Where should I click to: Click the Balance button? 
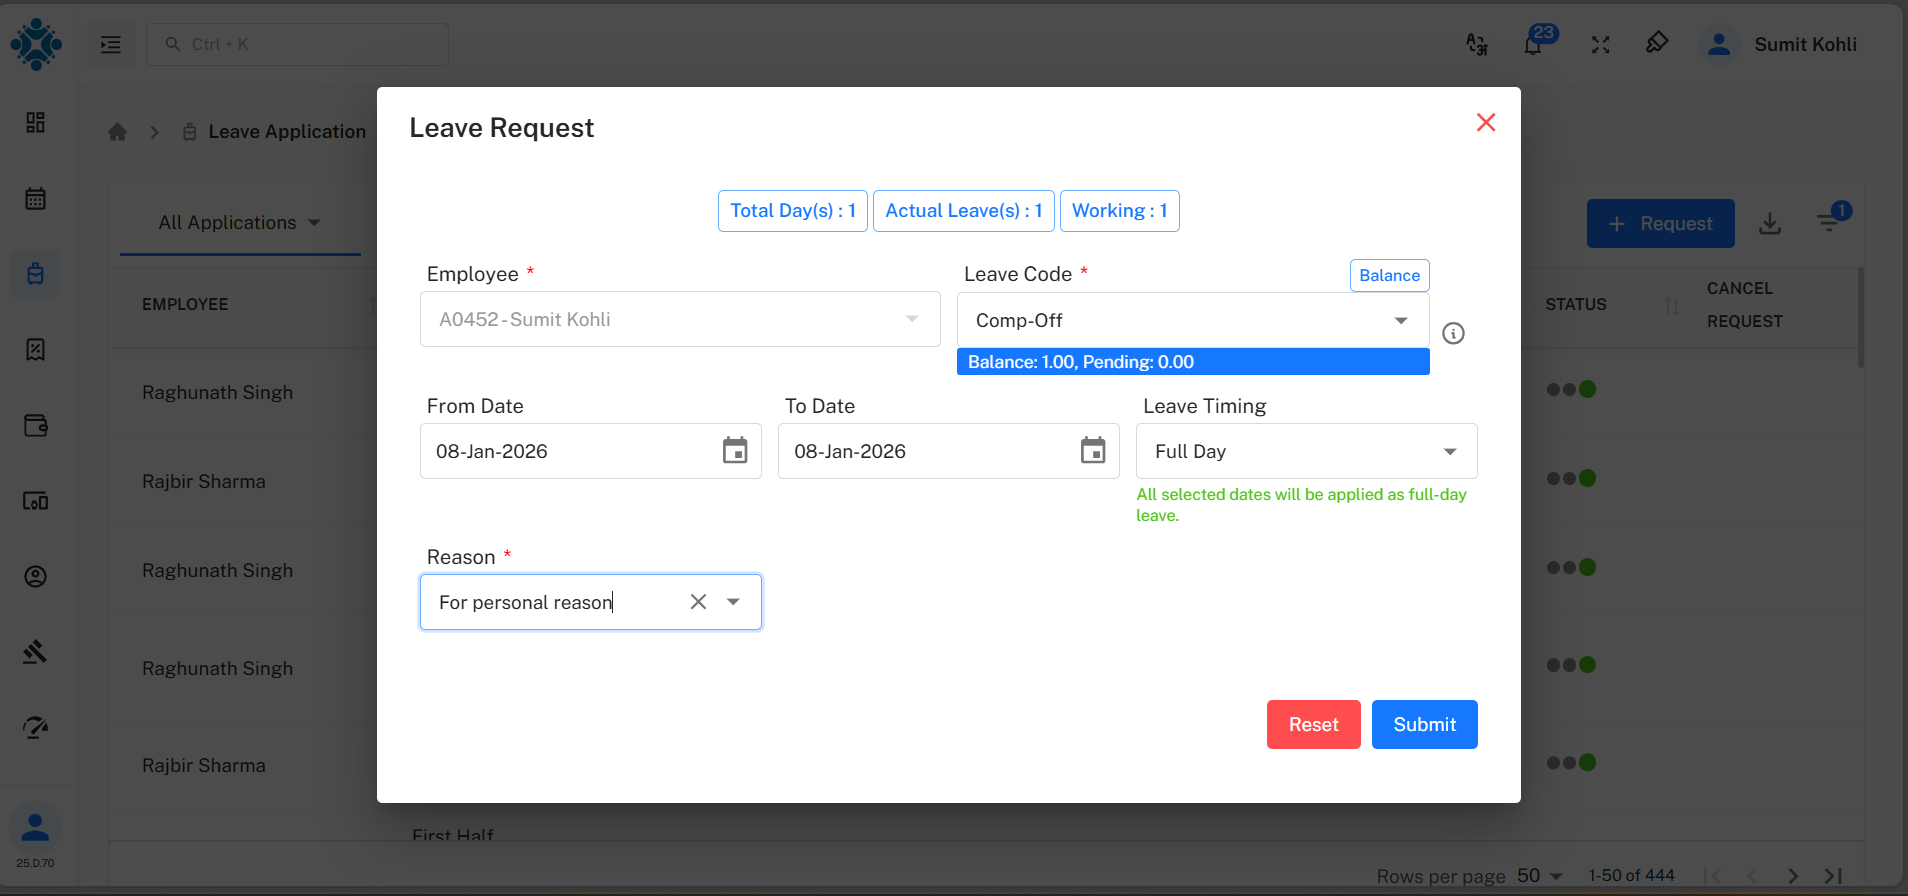click(x=1389, y=276)
